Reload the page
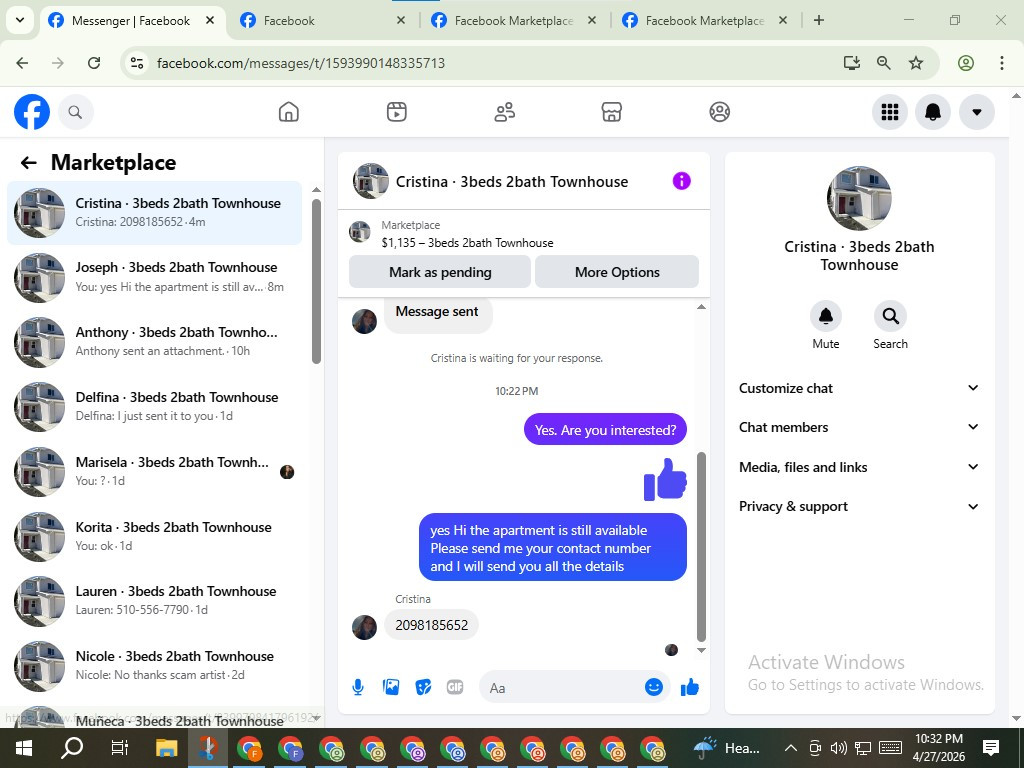Screen dimensions: 1024x768 94,63
